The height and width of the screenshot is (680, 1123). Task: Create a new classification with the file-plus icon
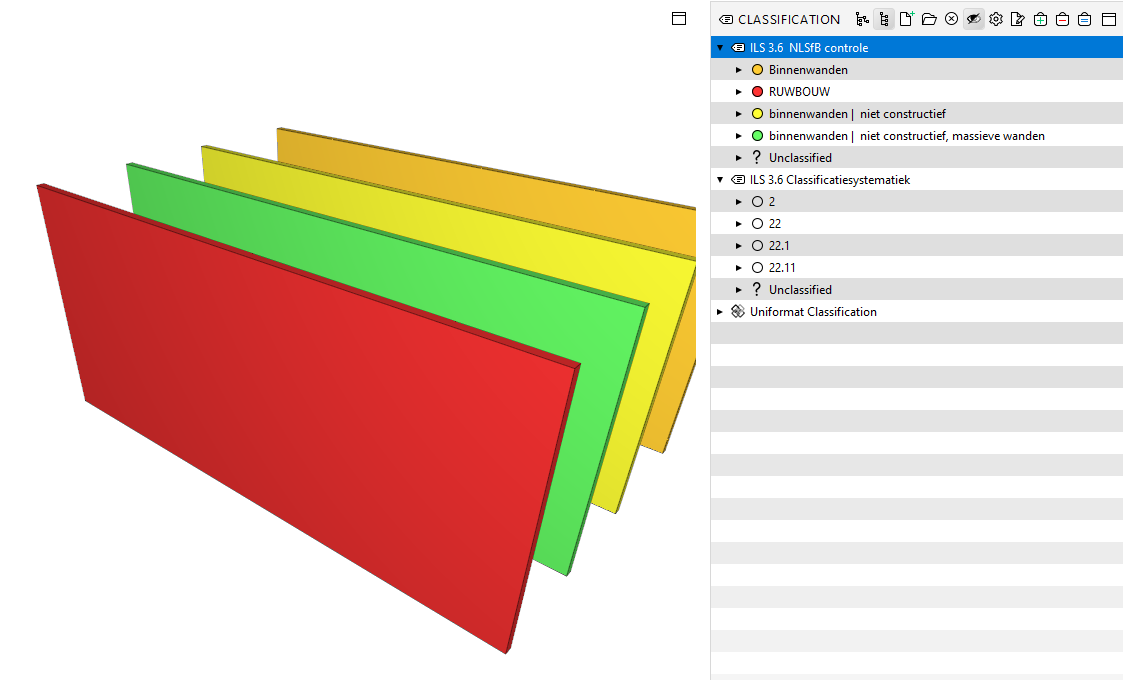coord(907,19)
